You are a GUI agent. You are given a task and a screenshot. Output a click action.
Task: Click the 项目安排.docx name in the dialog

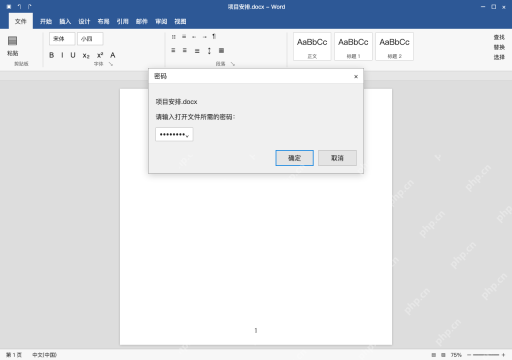(176, 102)
